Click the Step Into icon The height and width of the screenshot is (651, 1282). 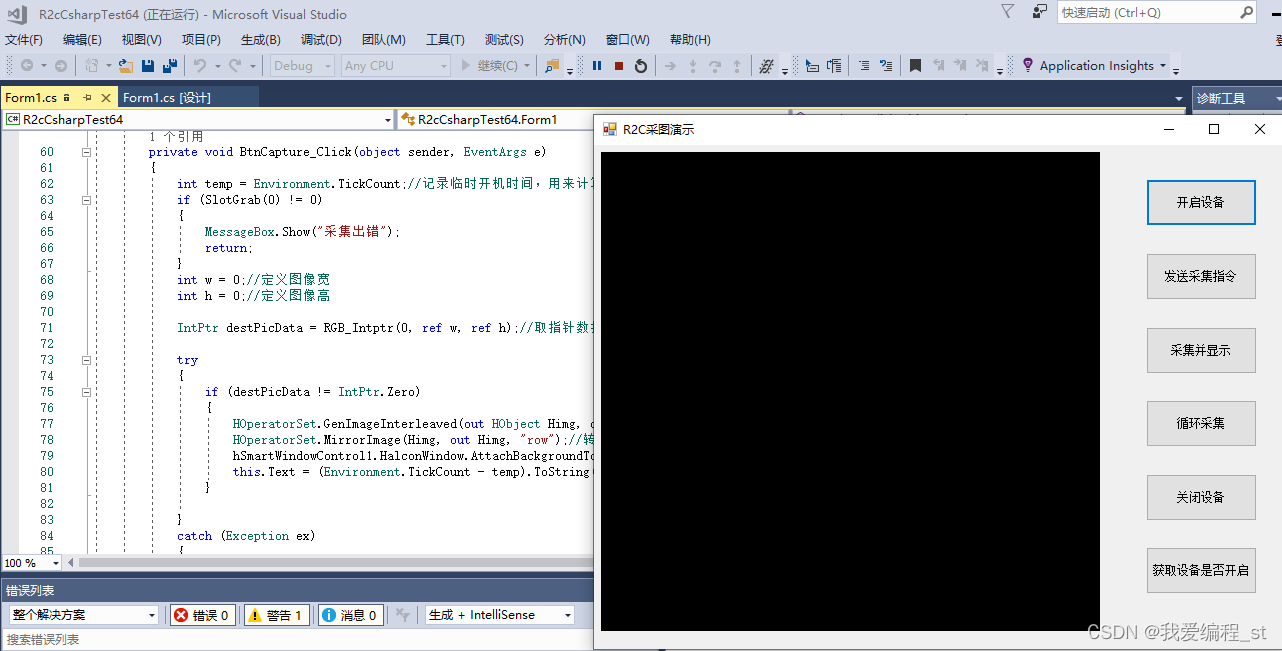693,66
